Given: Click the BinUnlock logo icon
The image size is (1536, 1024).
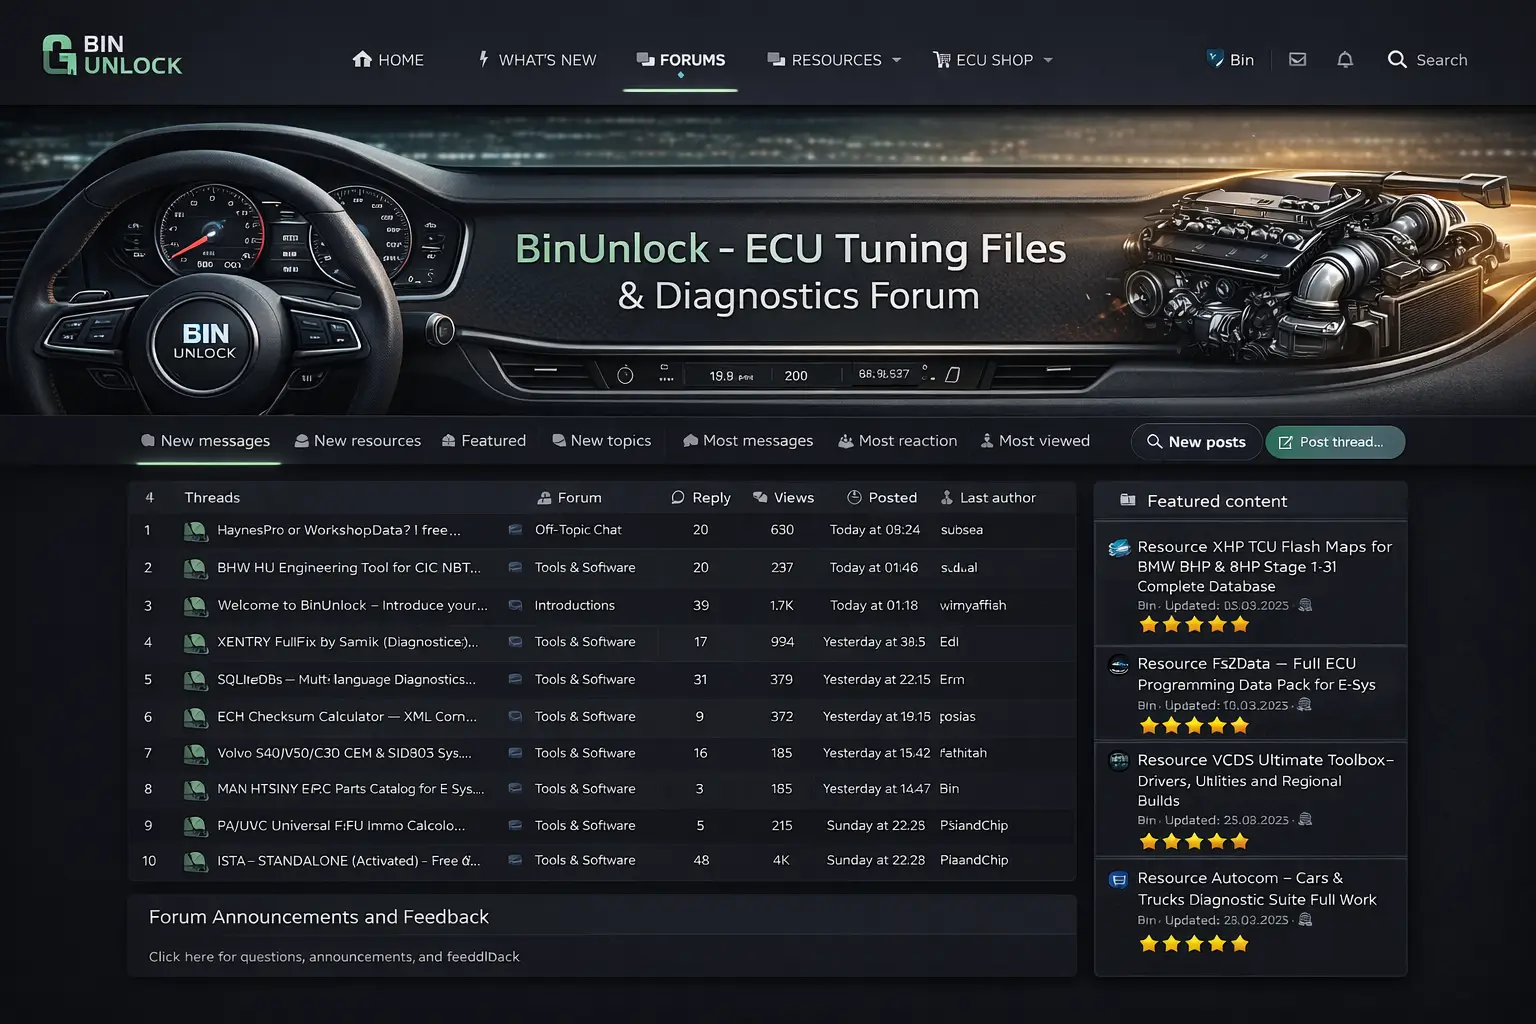Looking at the screenshot, I should click(x=59, y=55).
